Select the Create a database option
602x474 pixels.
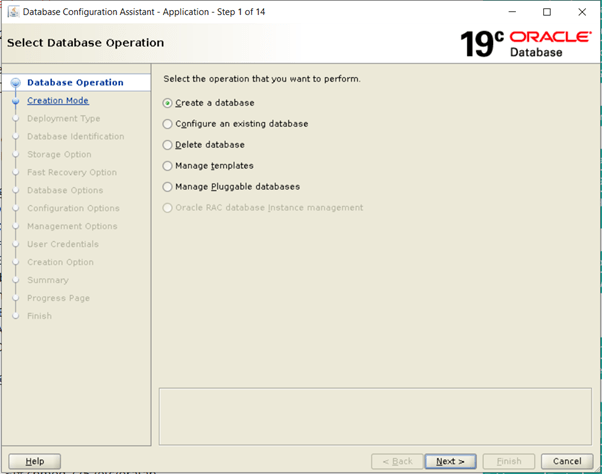(x=168, y=103)
